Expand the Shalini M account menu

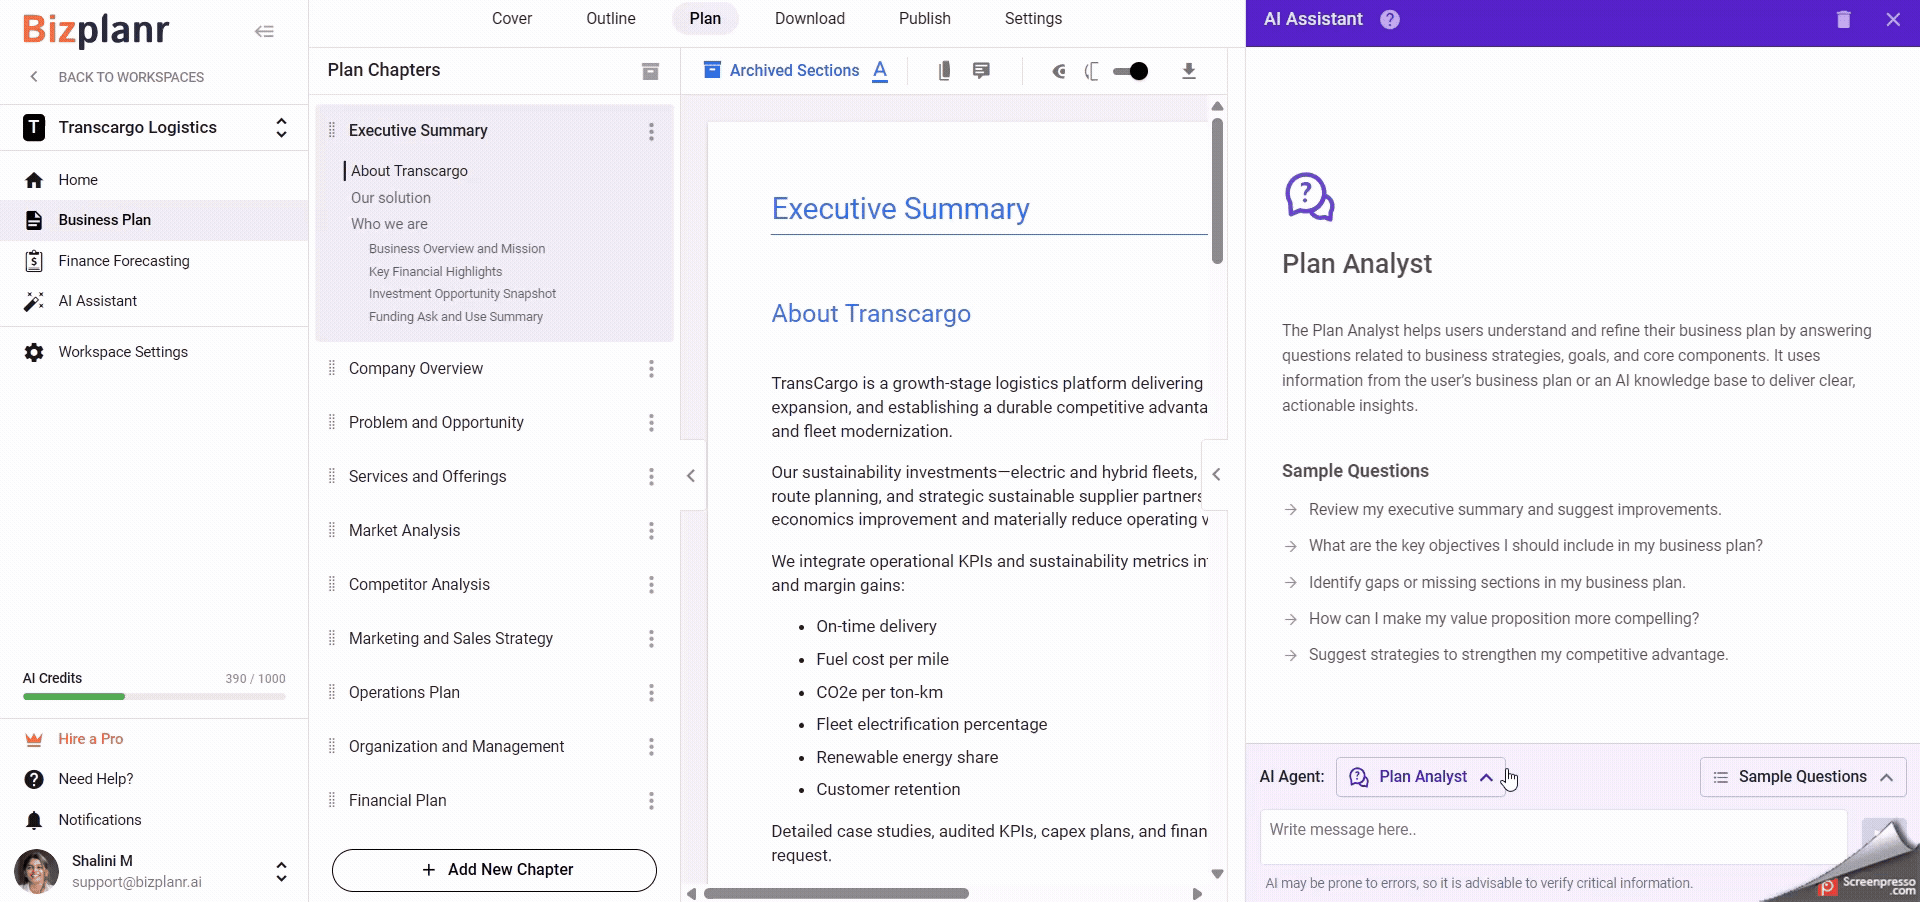pos(281,872)
